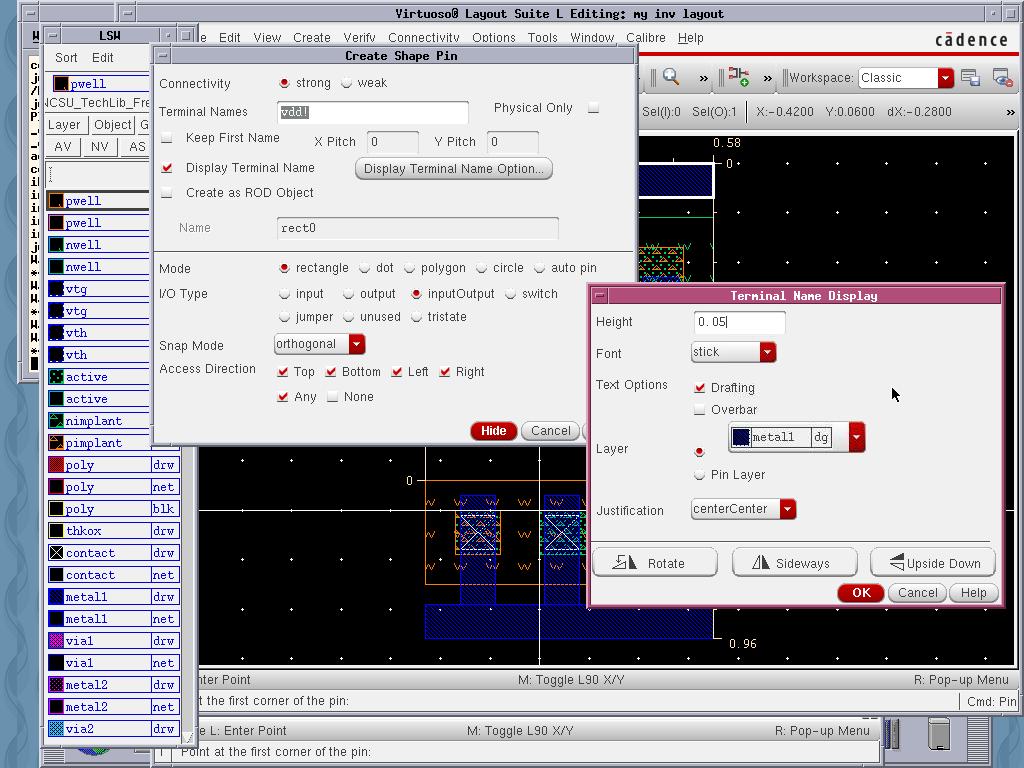Screen dimensions: 1024x768
Task: Open the LSW Edit menu
Action: 102,57
